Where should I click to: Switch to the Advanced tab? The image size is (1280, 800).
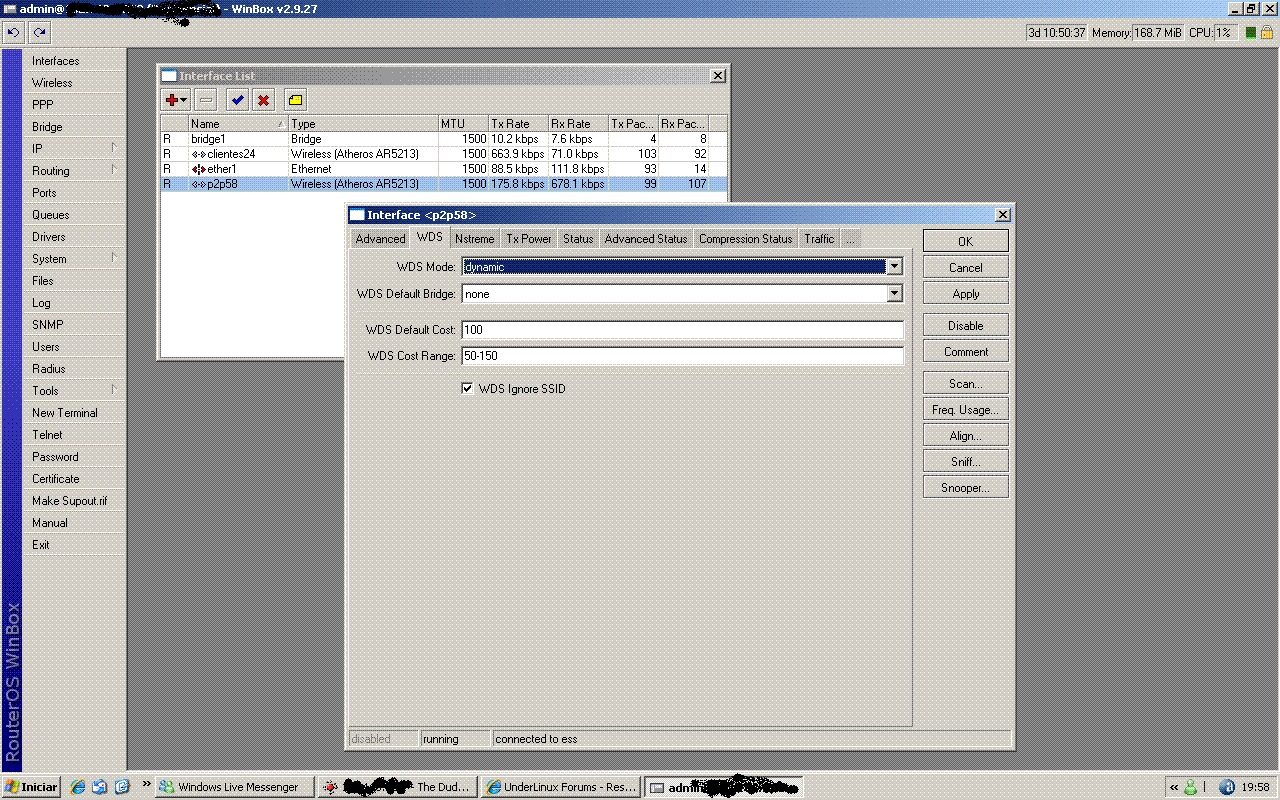click(380, 239)
